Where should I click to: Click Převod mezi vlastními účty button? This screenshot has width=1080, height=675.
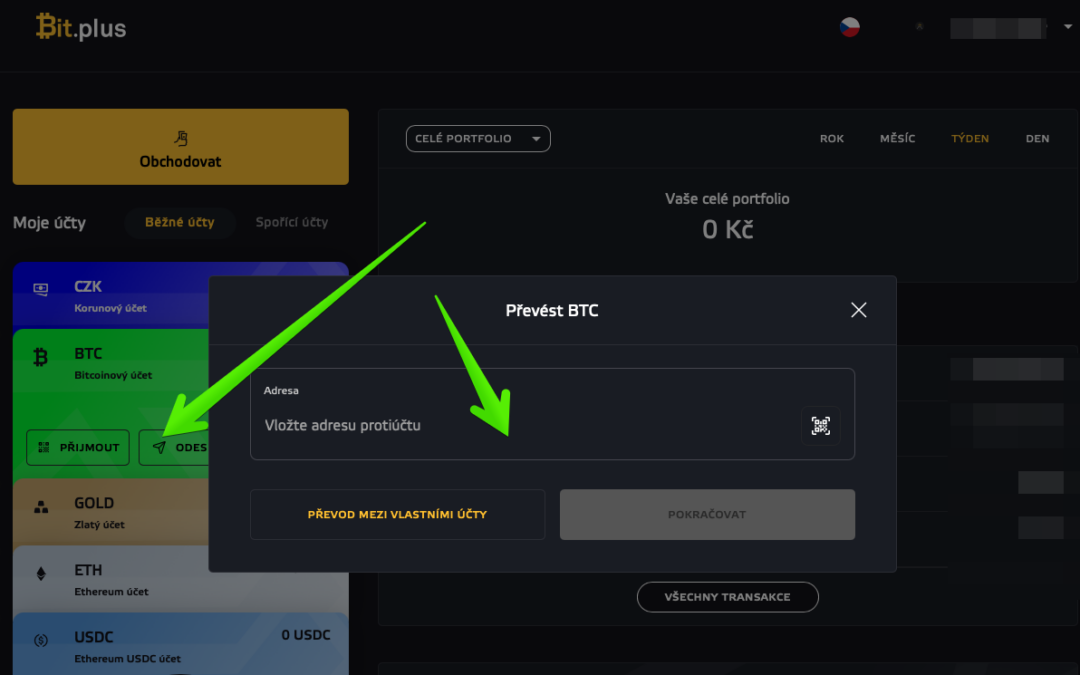coord(397,515)
